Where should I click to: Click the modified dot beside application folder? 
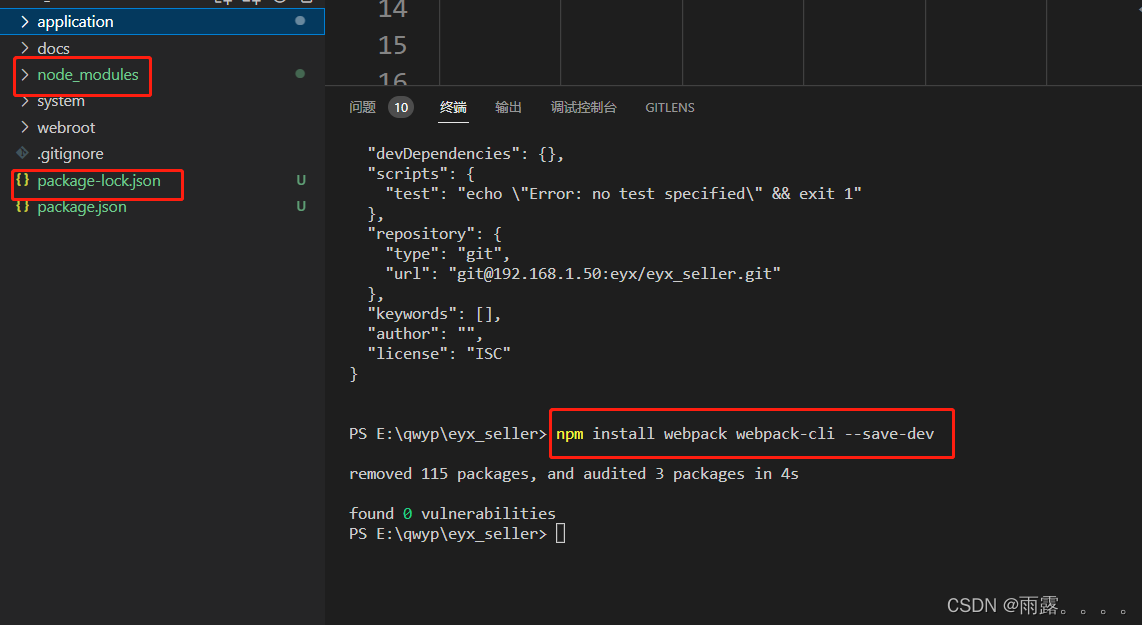point(299,20)
